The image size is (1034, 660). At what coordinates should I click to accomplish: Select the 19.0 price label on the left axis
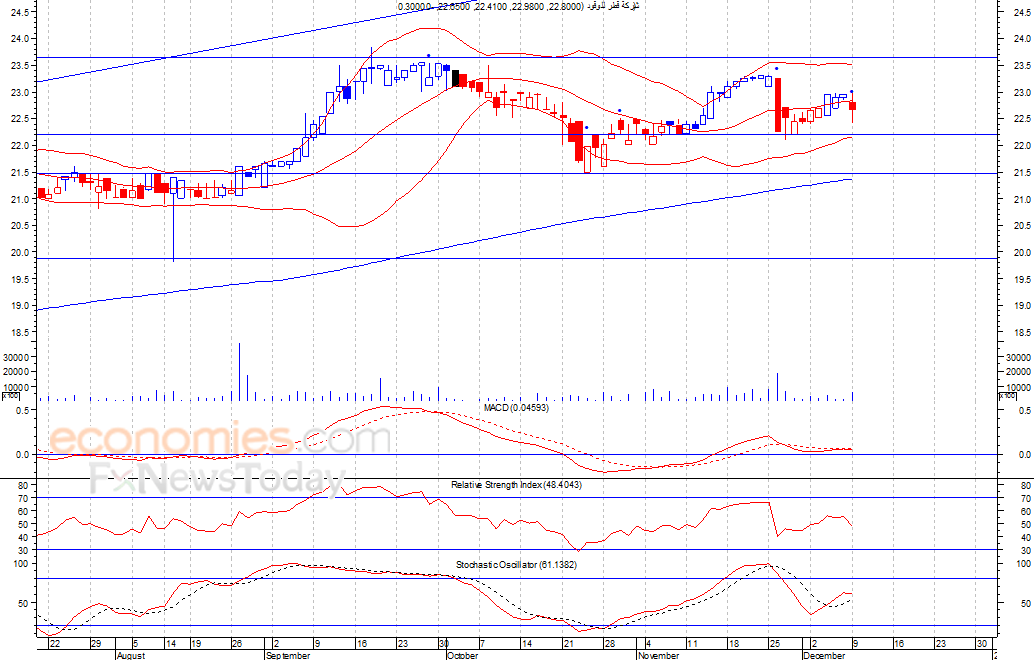point(20,306)
